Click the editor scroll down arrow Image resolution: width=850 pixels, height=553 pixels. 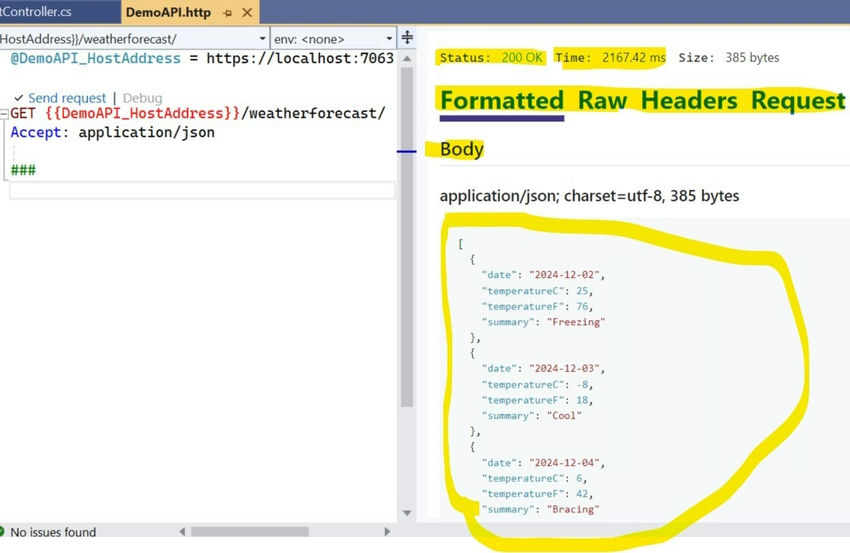coord(407,513)
